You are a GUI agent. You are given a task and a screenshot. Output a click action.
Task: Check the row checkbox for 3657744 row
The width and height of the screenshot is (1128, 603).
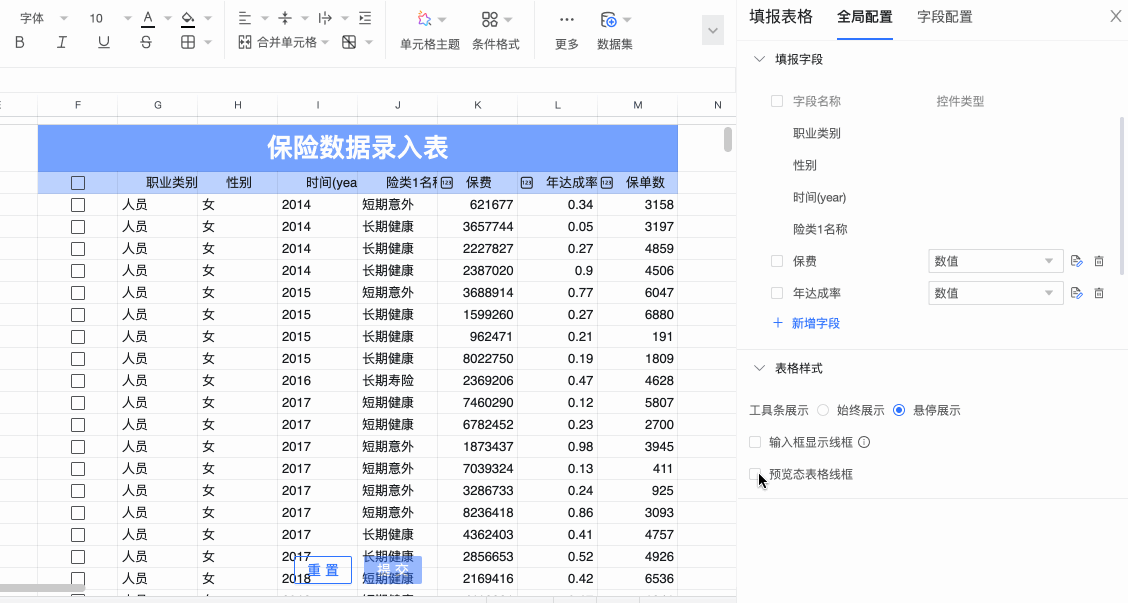click(78, 227)
